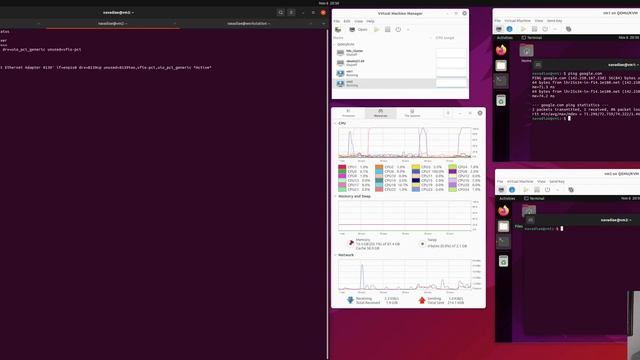Select the first Shutoff VM in the list
This screenshot has height=360, width=640.
[x=400, y=53]
